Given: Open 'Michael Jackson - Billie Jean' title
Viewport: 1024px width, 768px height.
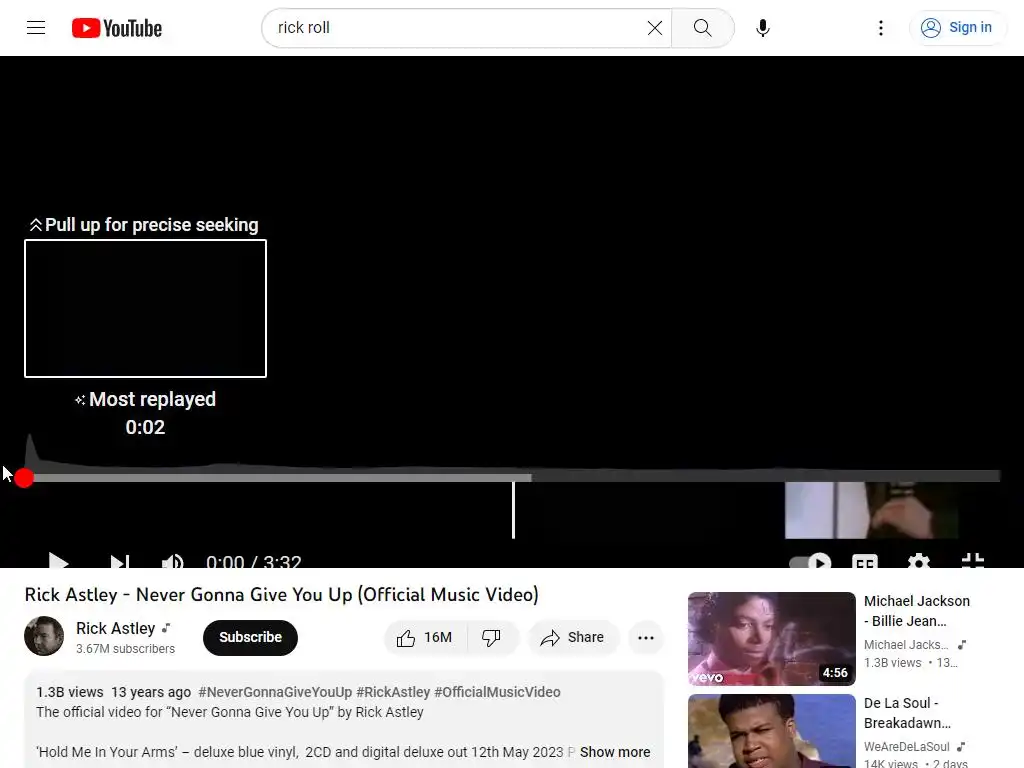Looking at the screenshot, I should click(917, 611).
